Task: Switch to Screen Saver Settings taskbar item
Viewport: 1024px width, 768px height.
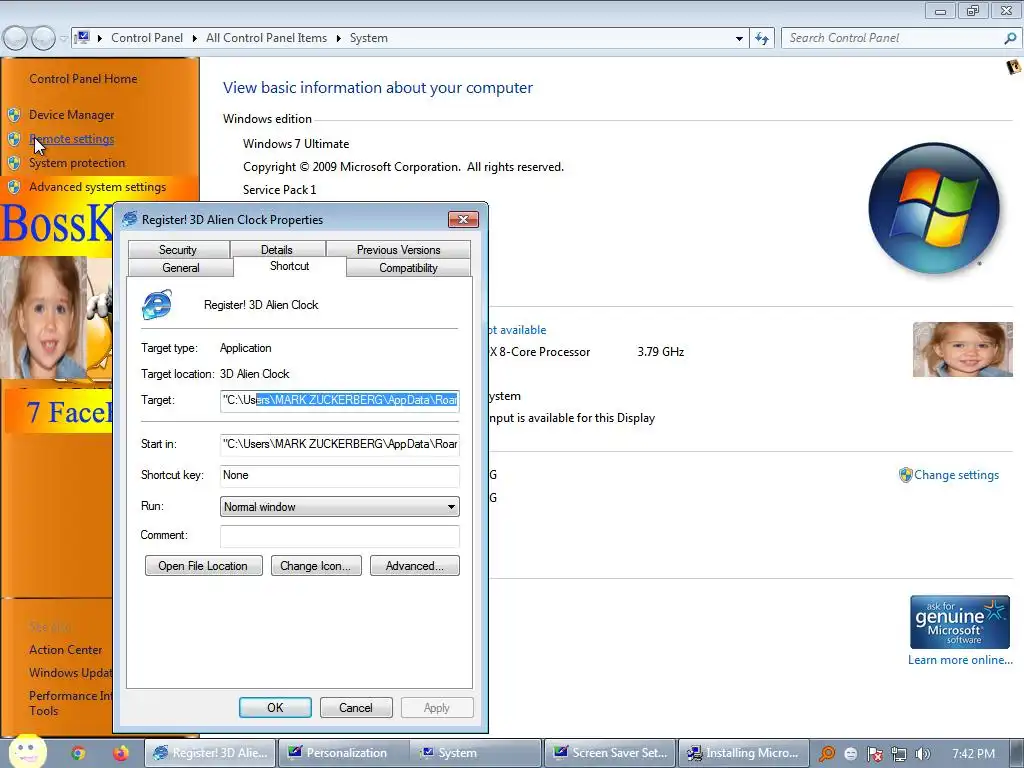Action: (x=610, y=753)
